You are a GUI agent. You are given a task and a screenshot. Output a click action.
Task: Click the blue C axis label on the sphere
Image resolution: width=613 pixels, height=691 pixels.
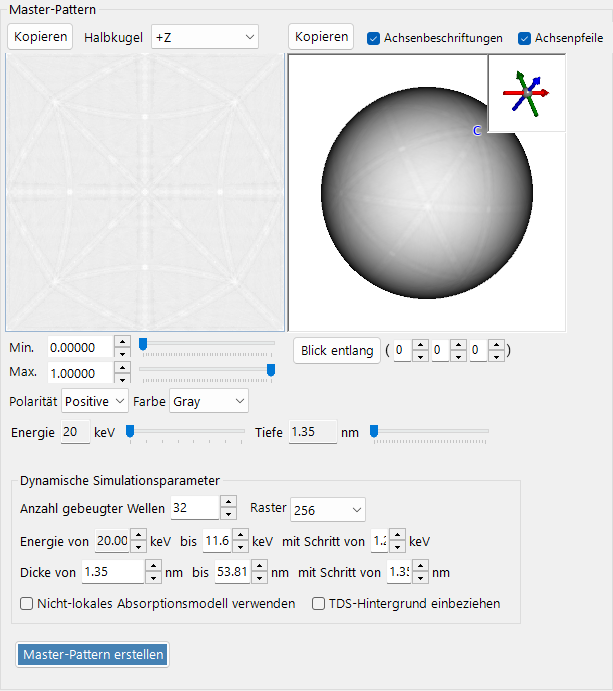(477, 130)
